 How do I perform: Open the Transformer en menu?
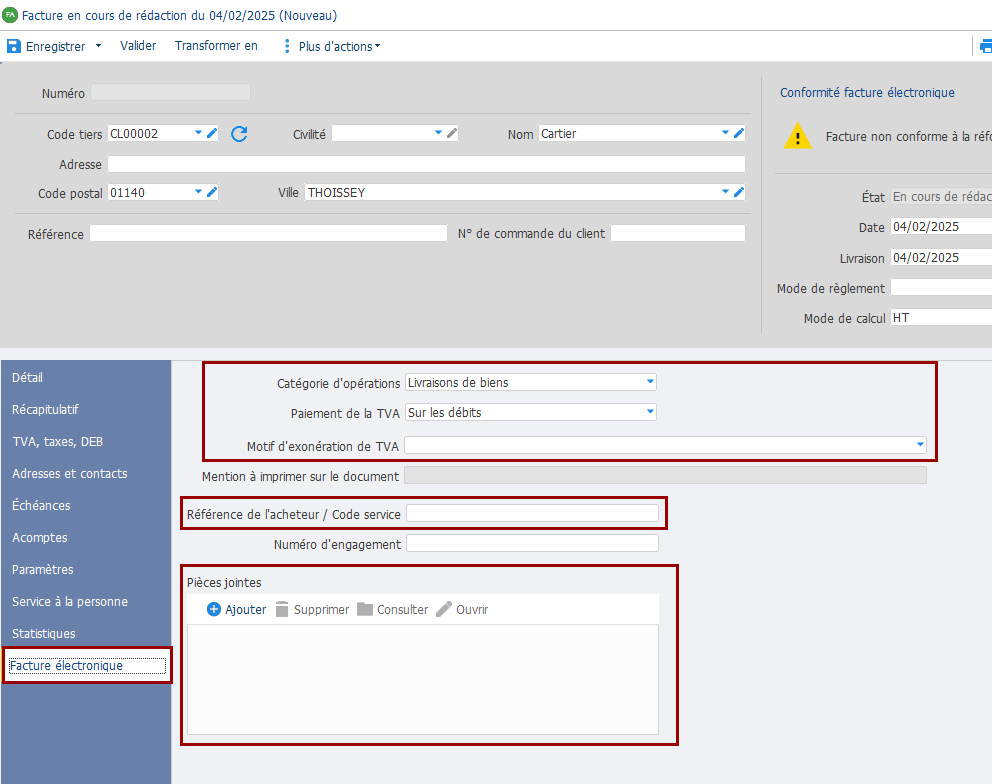(x=216, y=46)
